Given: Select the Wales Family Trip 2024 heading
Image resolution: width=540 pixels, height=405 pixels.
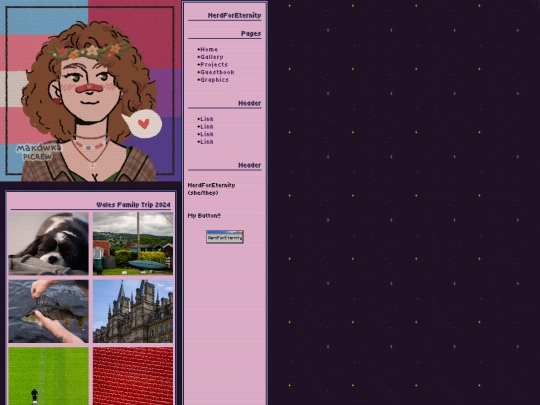Looking at the screenshot, I should click(133, 205).
